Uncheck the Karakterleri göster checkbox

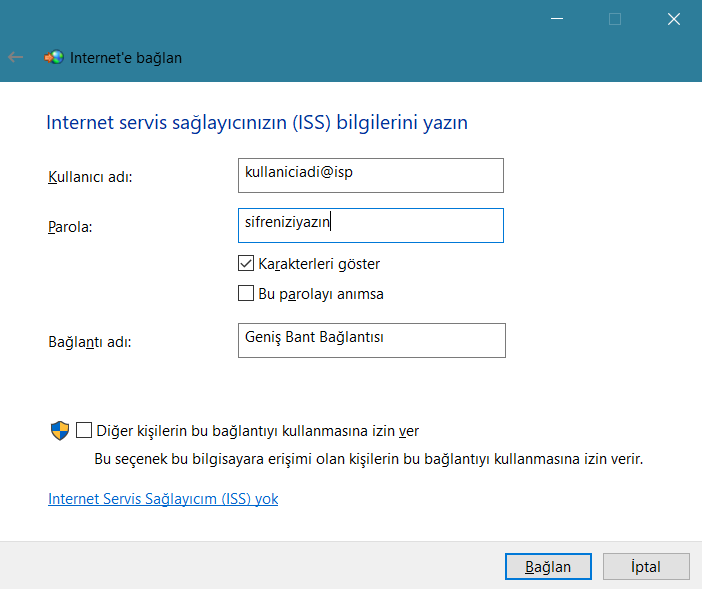[246, 264]
